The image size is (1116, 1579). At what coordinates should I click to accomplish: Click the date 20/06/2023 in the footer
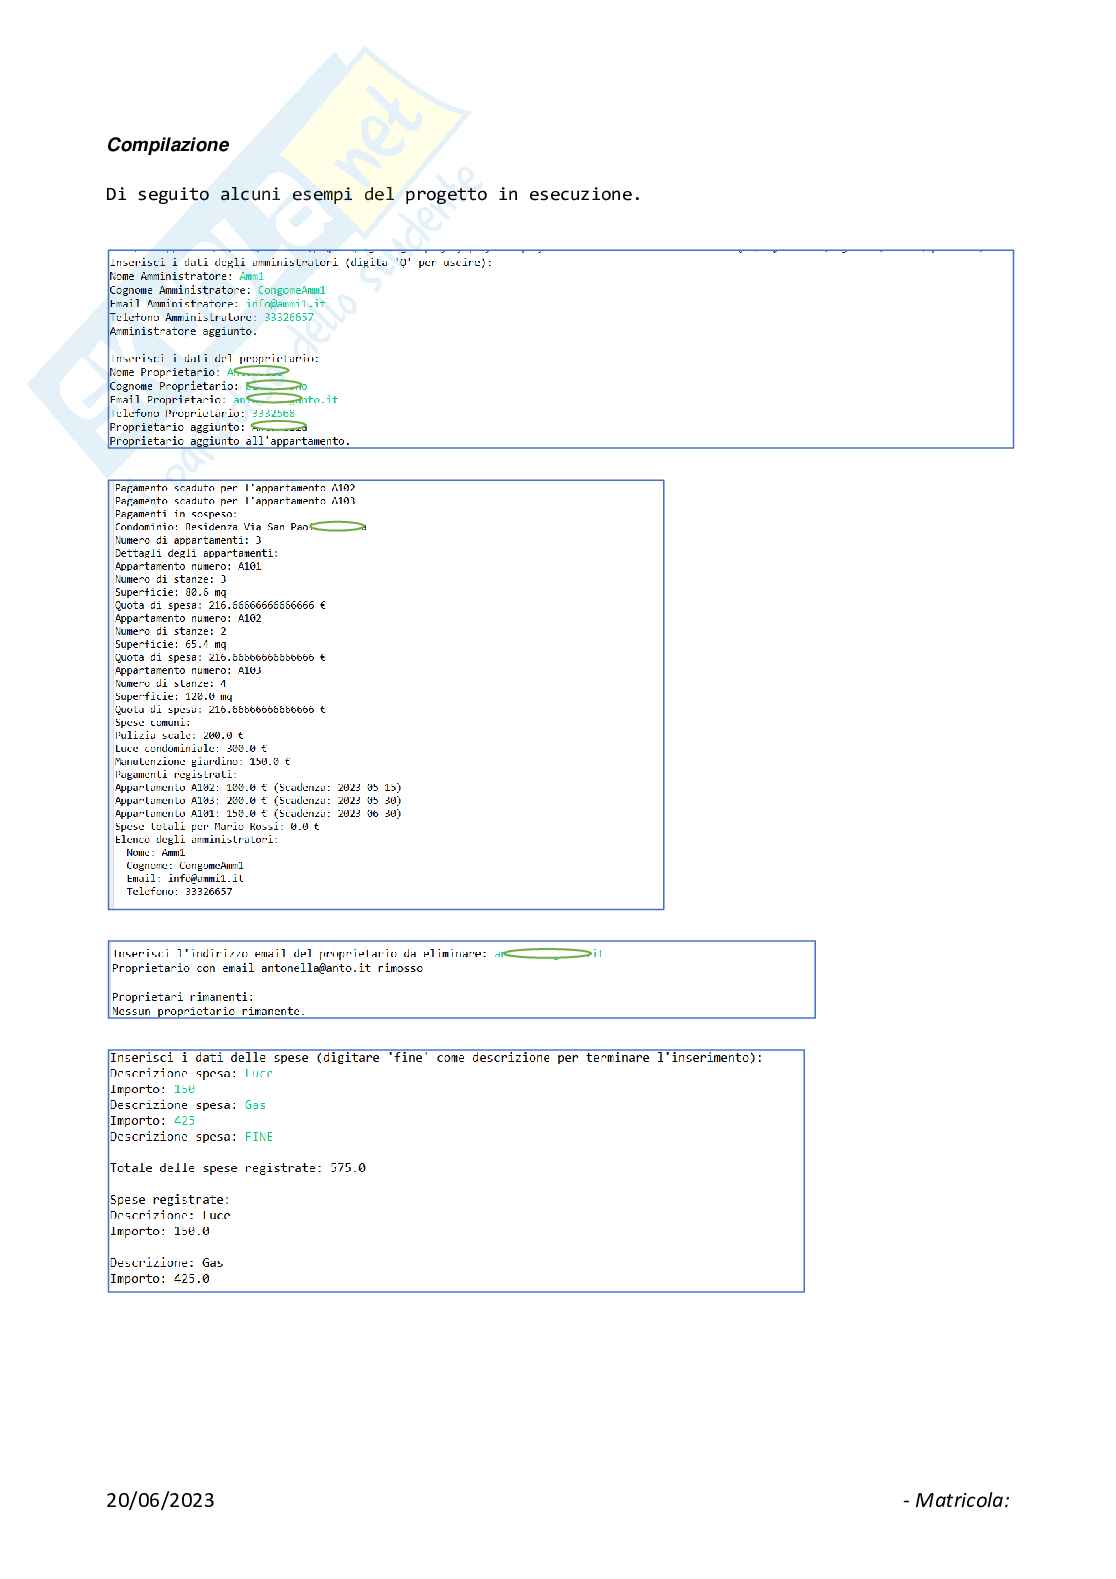tap(160, 1500)
